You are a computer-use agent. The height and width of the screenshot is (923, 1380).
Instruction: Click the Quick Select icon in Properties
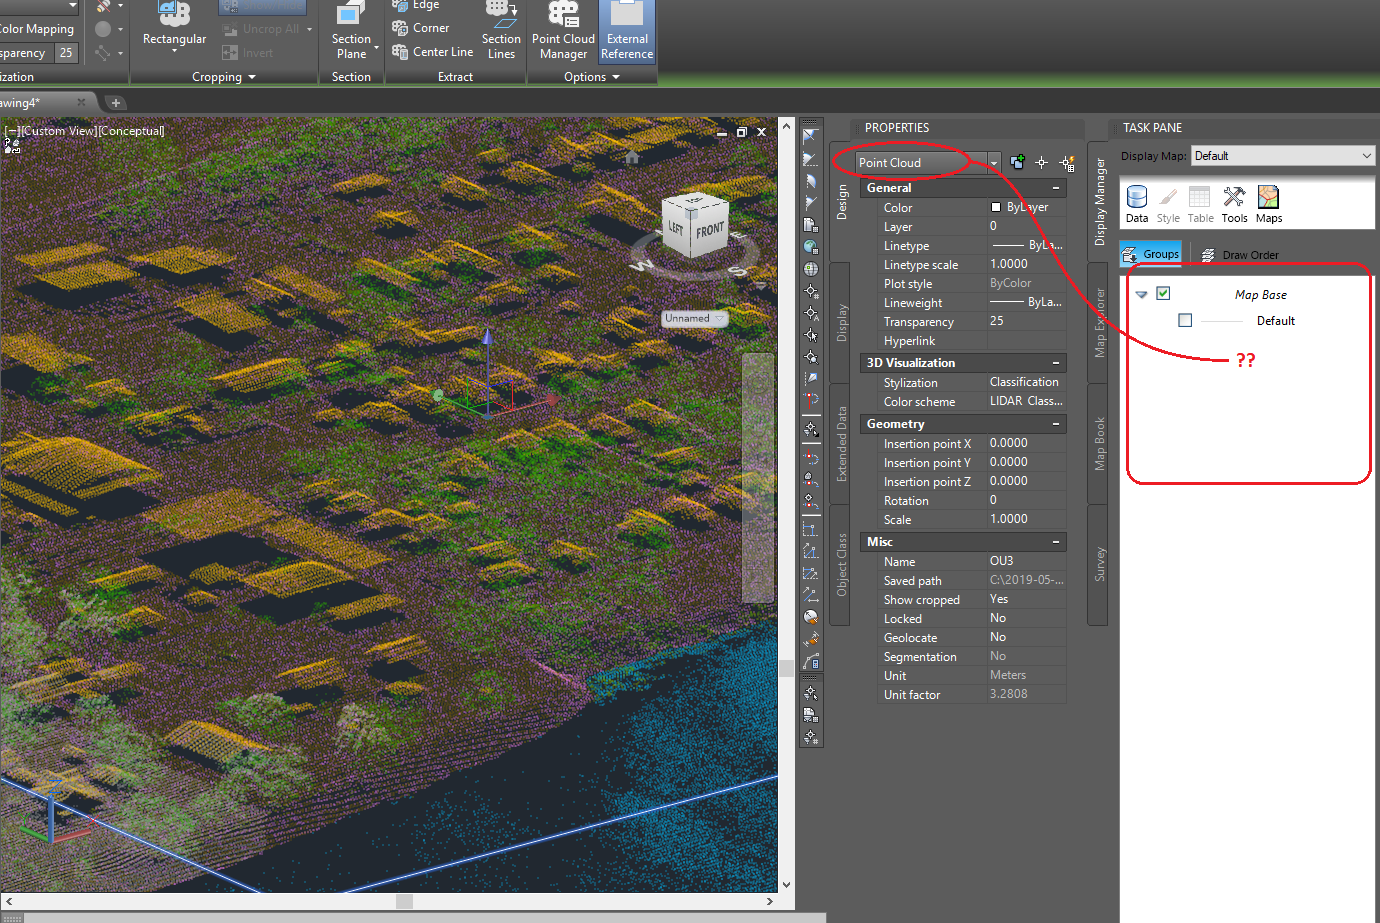coord(1067,163)
